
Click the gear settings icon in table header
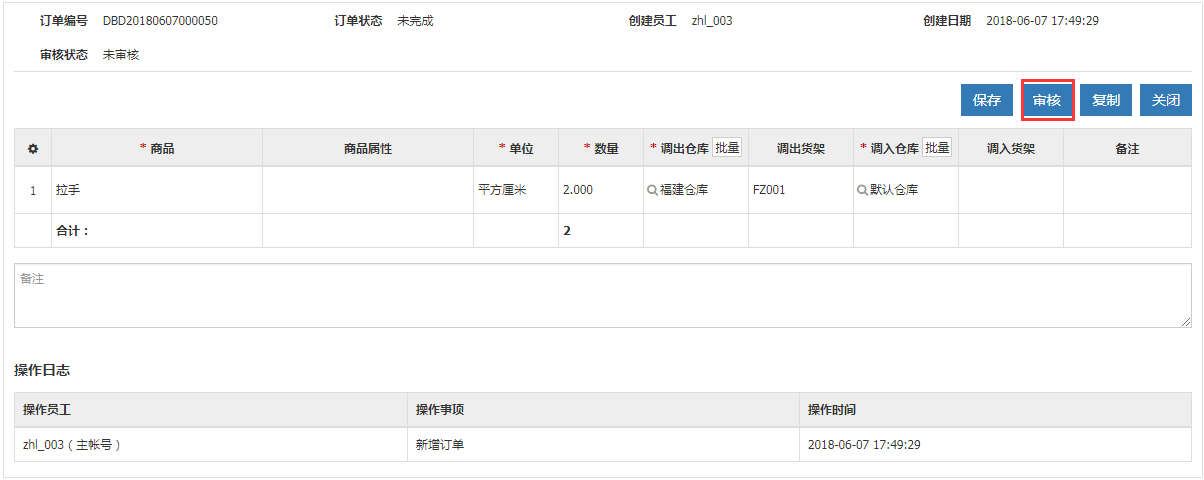coord(33,148)
